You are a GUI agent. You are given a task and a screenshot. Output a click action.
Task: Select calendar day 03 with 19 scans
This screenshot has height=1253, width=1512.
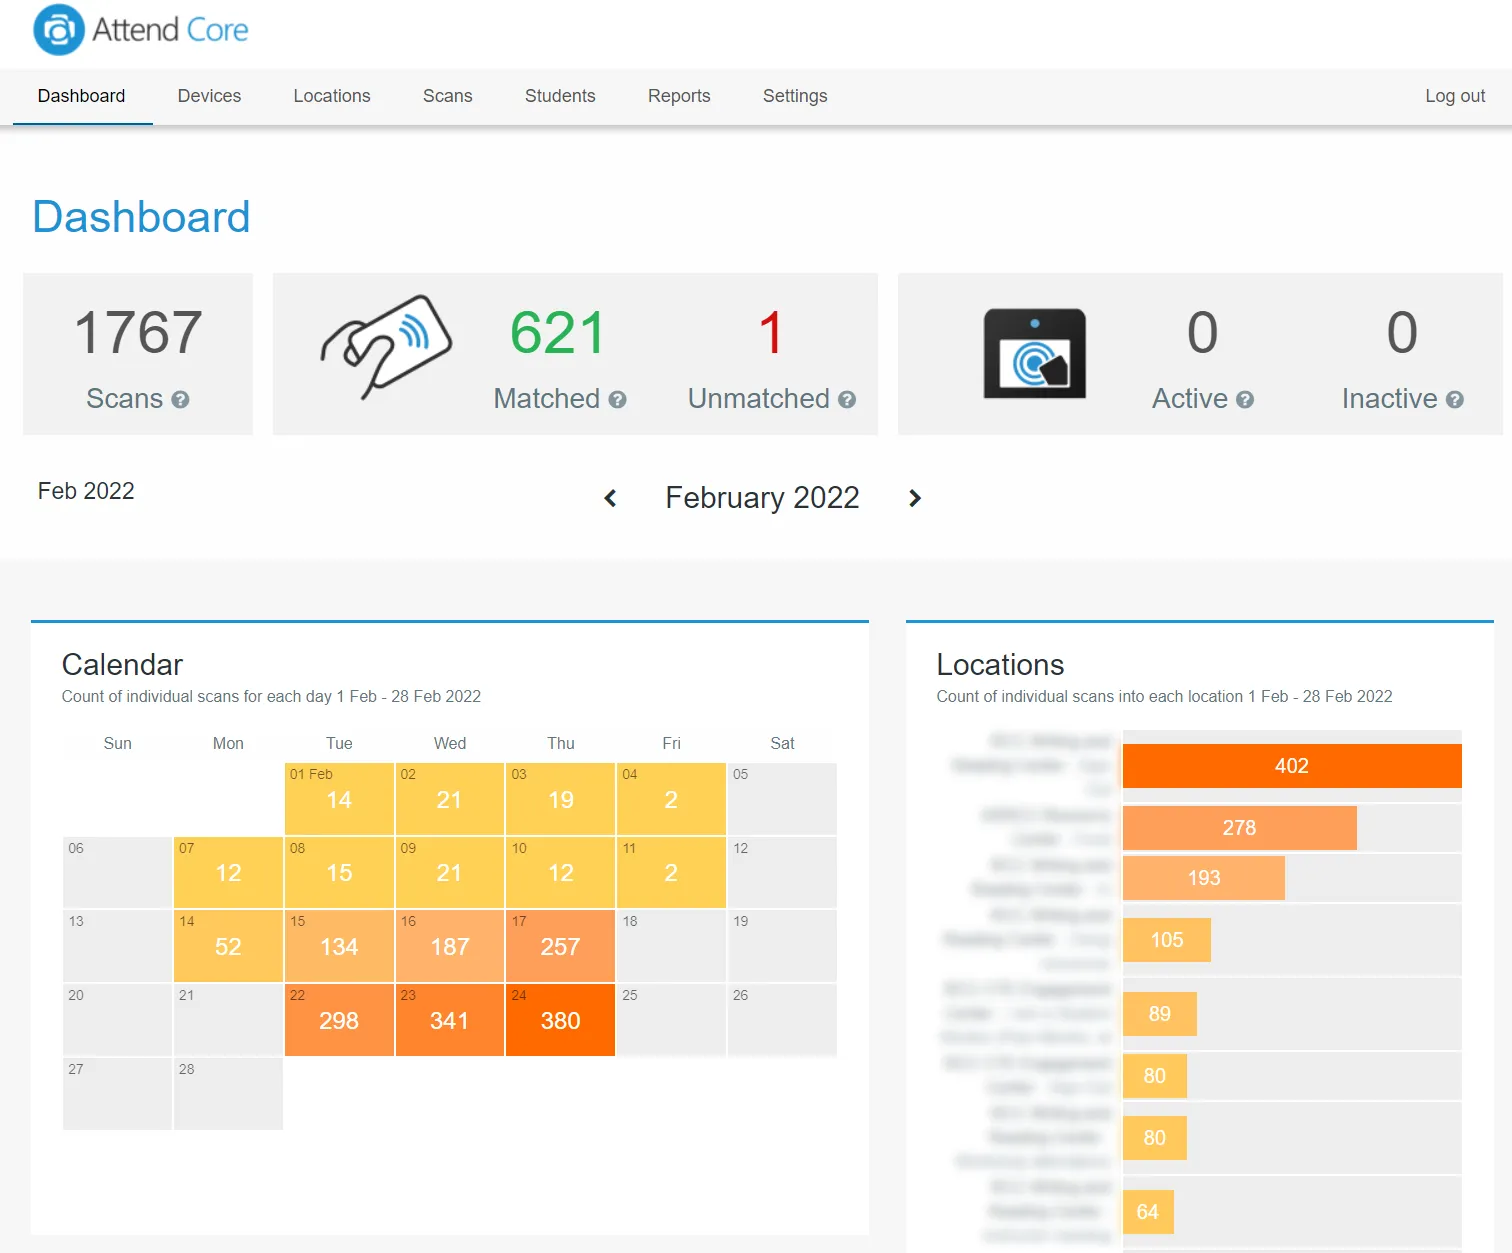point(560,799)
